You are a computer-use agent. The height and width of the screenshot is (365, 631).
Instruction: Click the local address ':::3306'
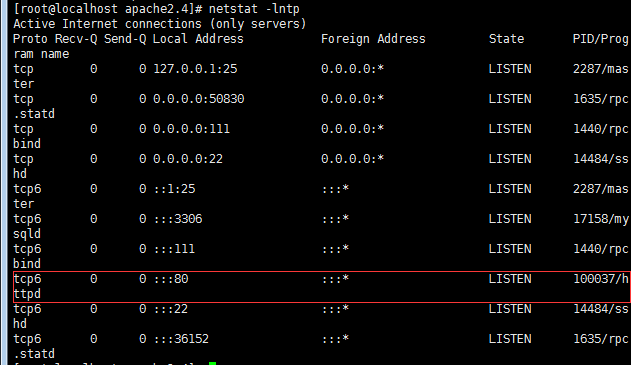[178, 219]
